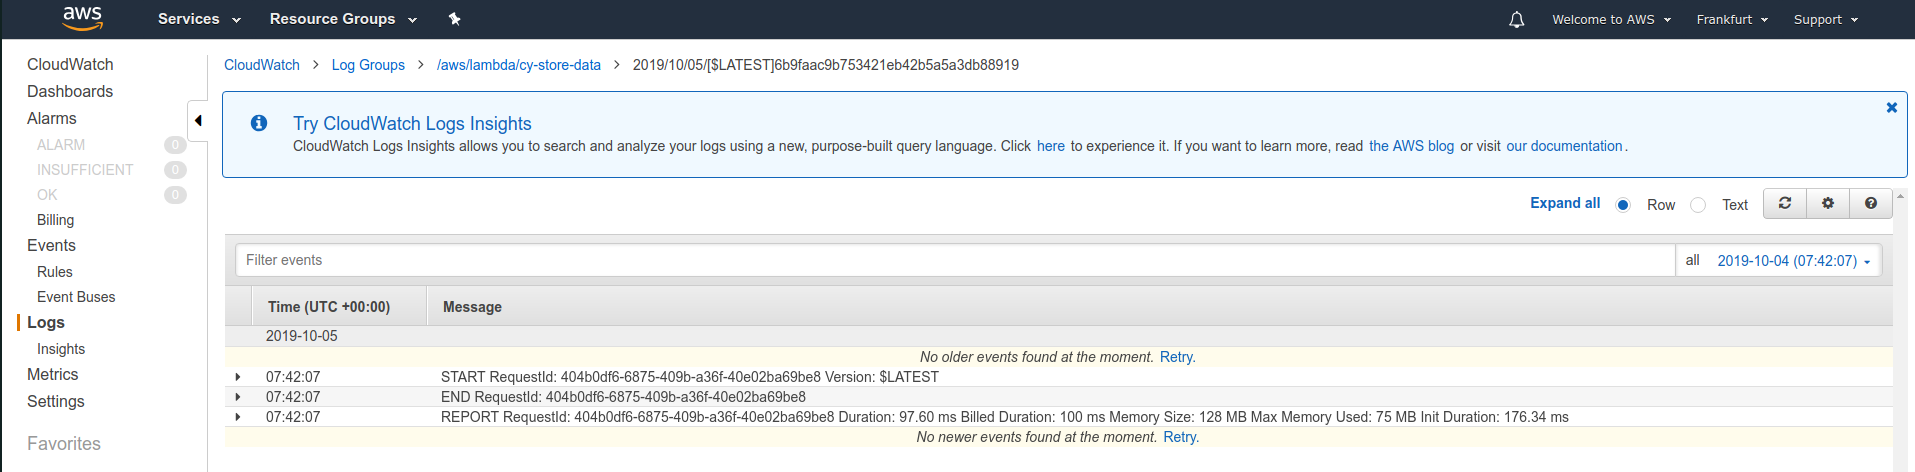Select the Text view radio button
The height and width of the screenshot is (472, 1915).
click(1698, 205)
